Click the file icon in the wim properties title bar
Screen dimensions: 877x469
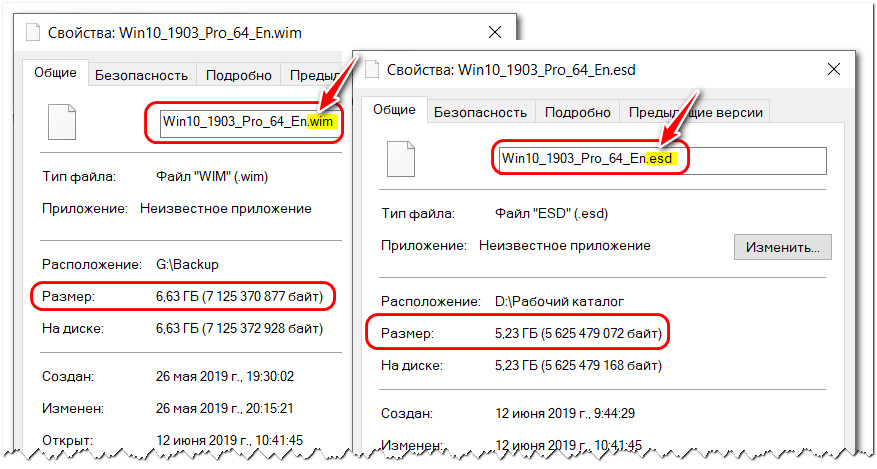tap(33, 32)
